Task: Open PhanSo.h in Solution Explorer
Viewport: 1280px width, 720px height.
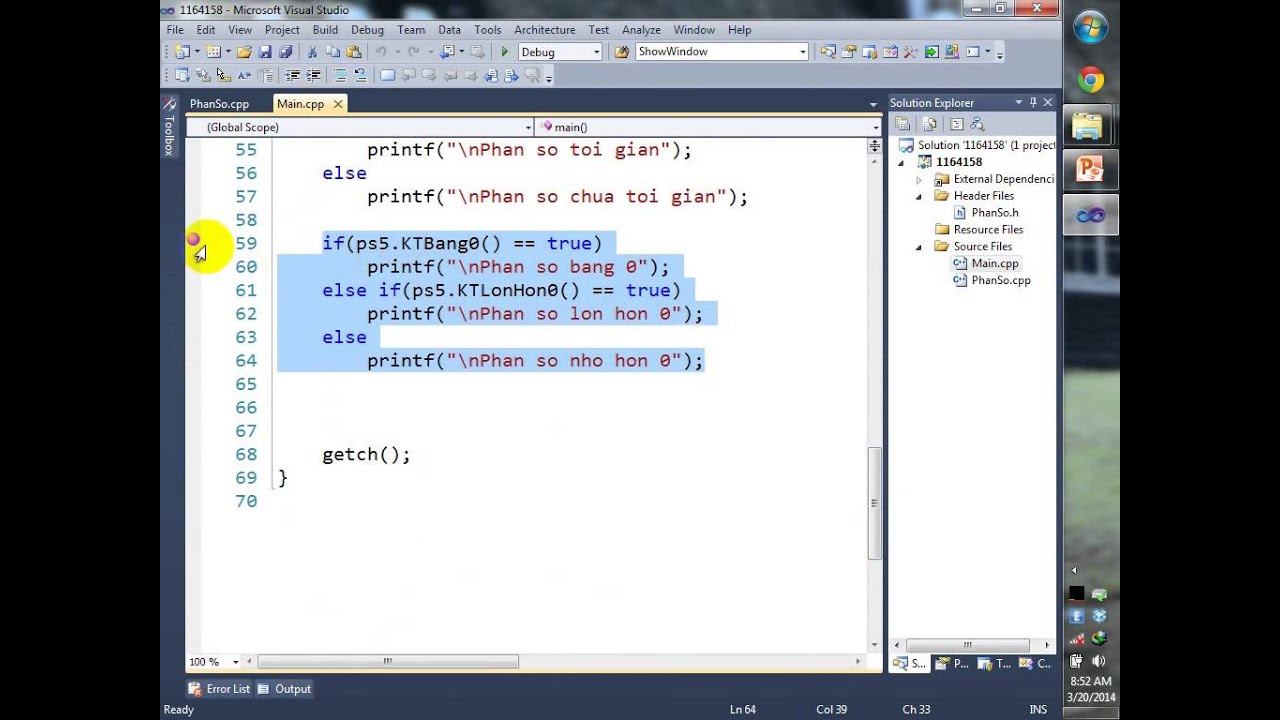Action: coord(994,213)
